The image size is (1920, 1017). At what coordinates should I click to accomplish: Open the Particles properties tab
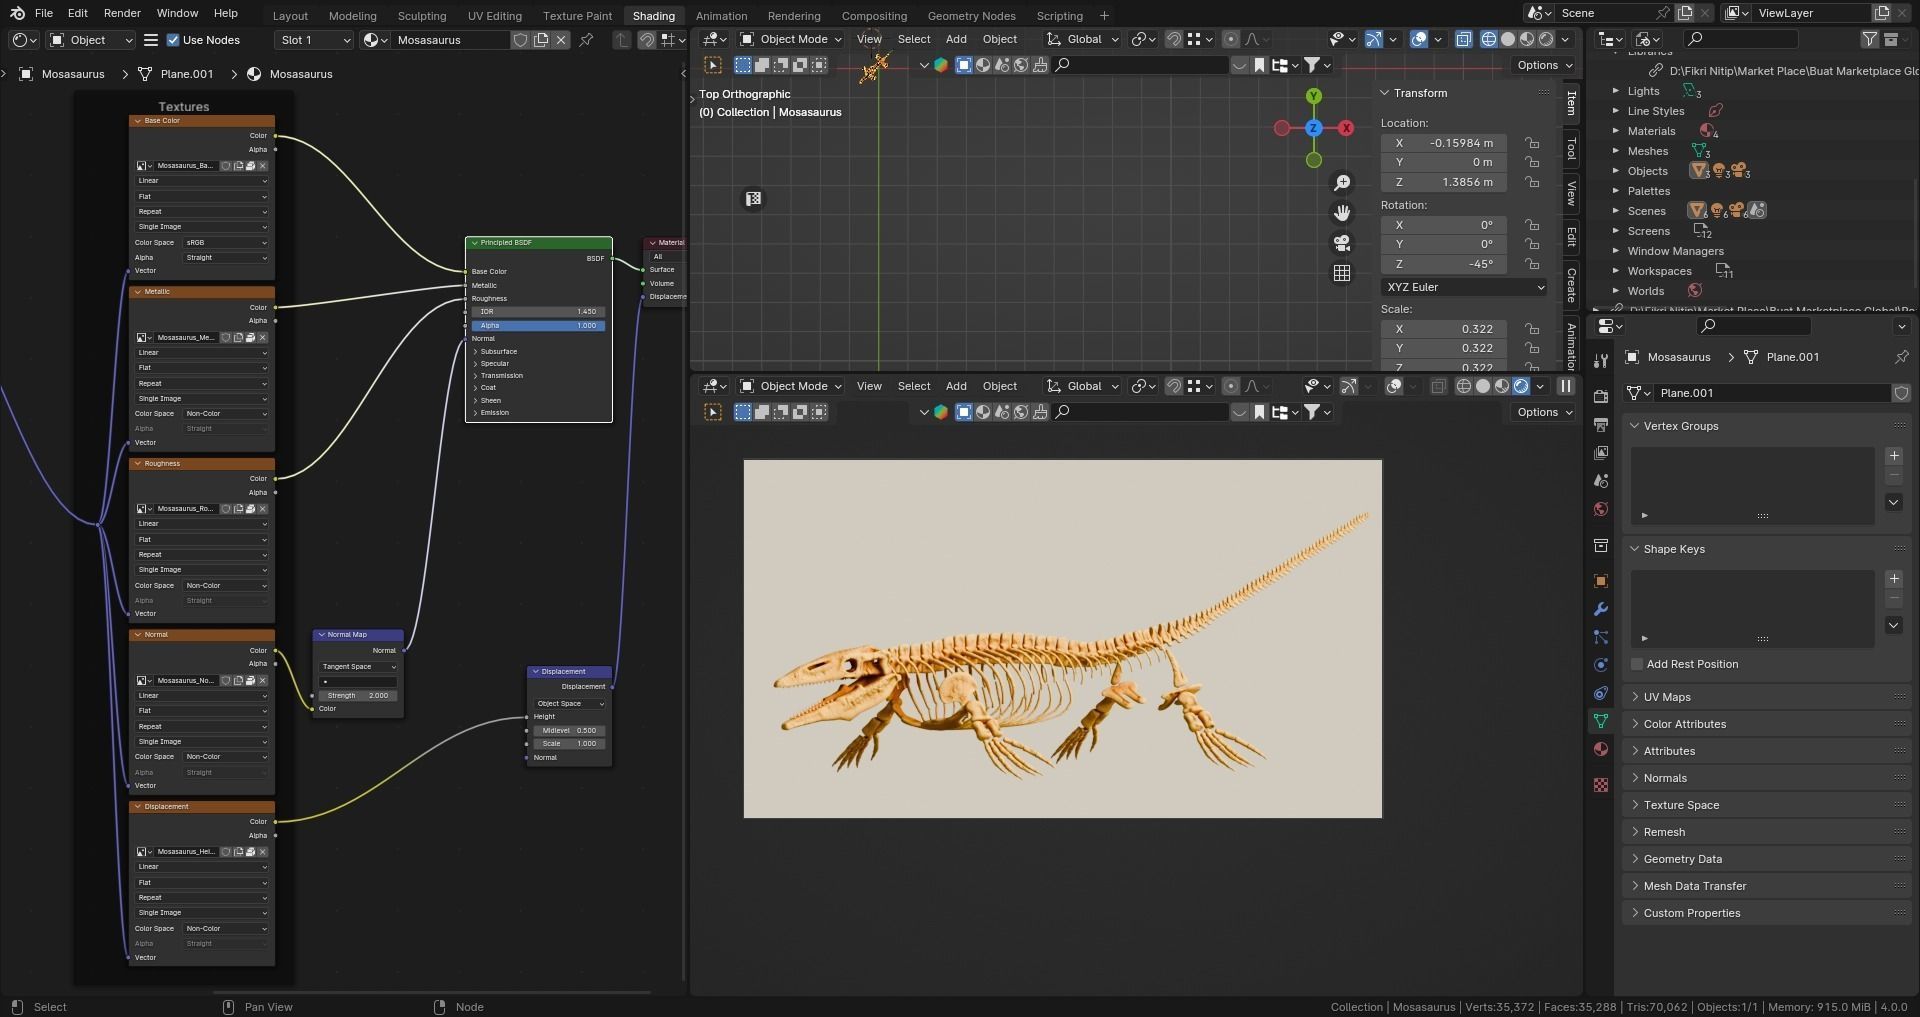coord(1601,637)
